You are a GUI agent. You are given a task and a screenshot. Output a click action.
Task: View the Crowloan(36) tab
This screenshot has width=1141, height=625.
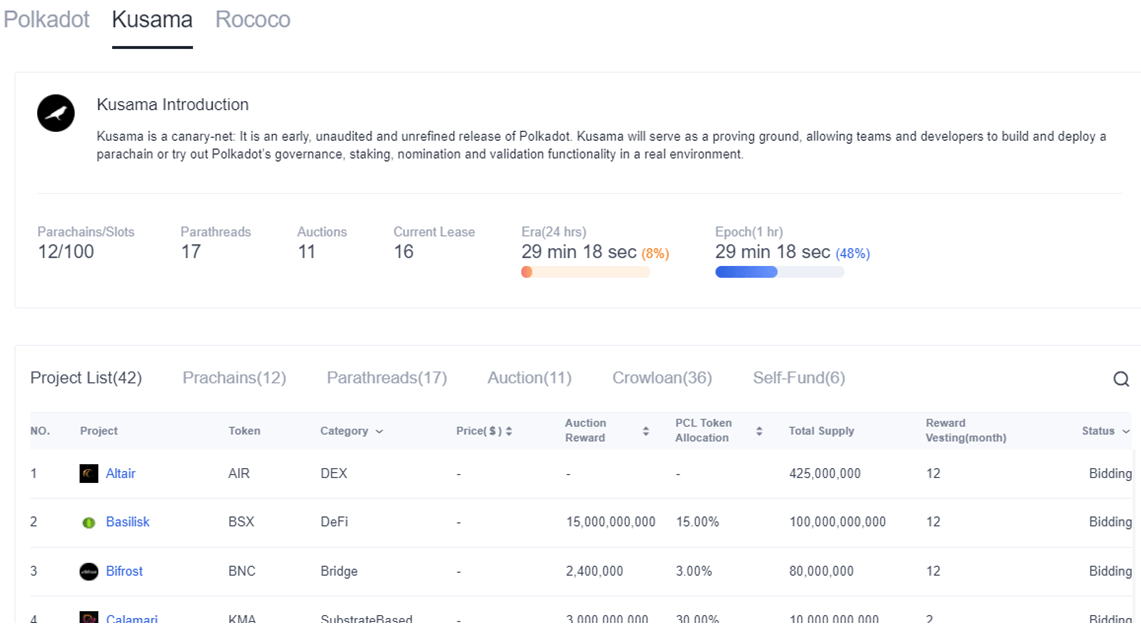click(x=662, y=378)
